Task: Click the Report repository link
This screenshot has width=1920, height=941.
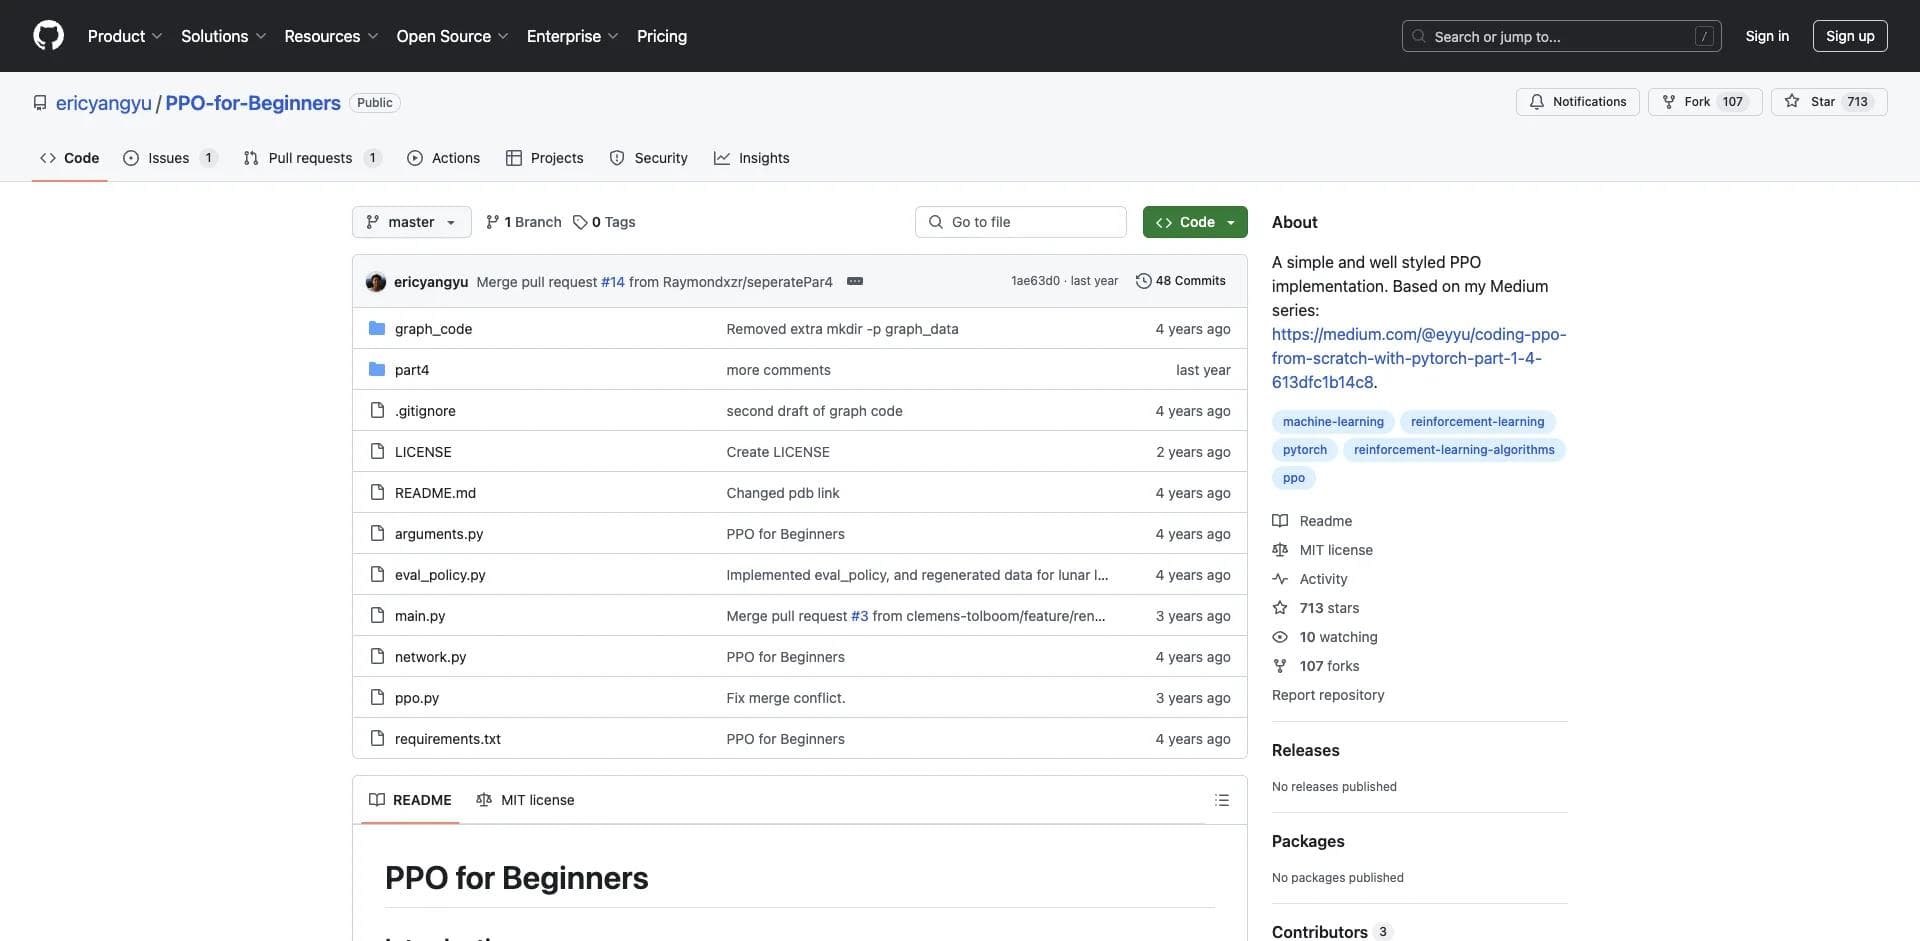Action: 1328,695
